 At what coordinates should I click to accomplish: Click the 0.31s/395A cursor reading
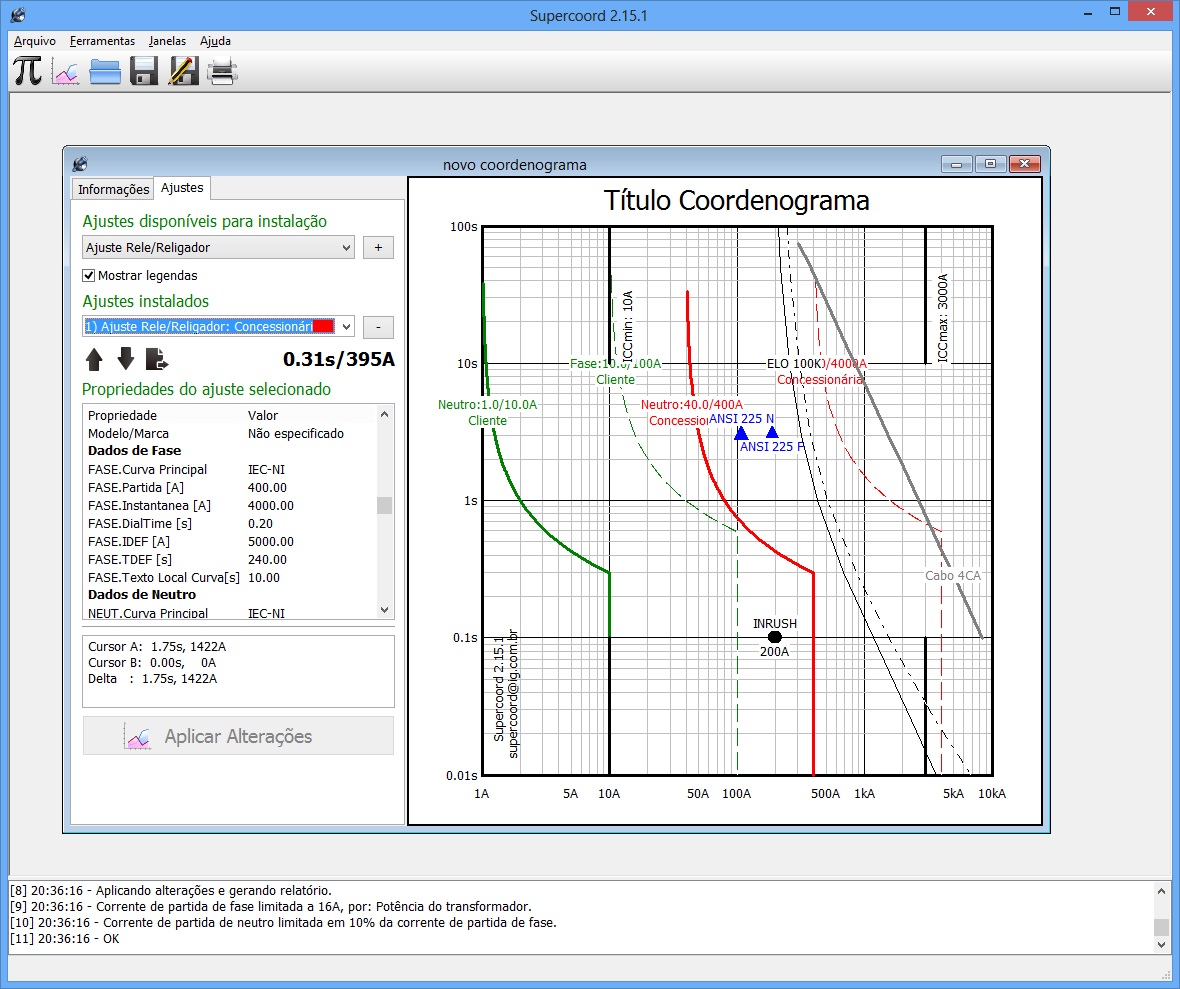[x=339, y=360]
